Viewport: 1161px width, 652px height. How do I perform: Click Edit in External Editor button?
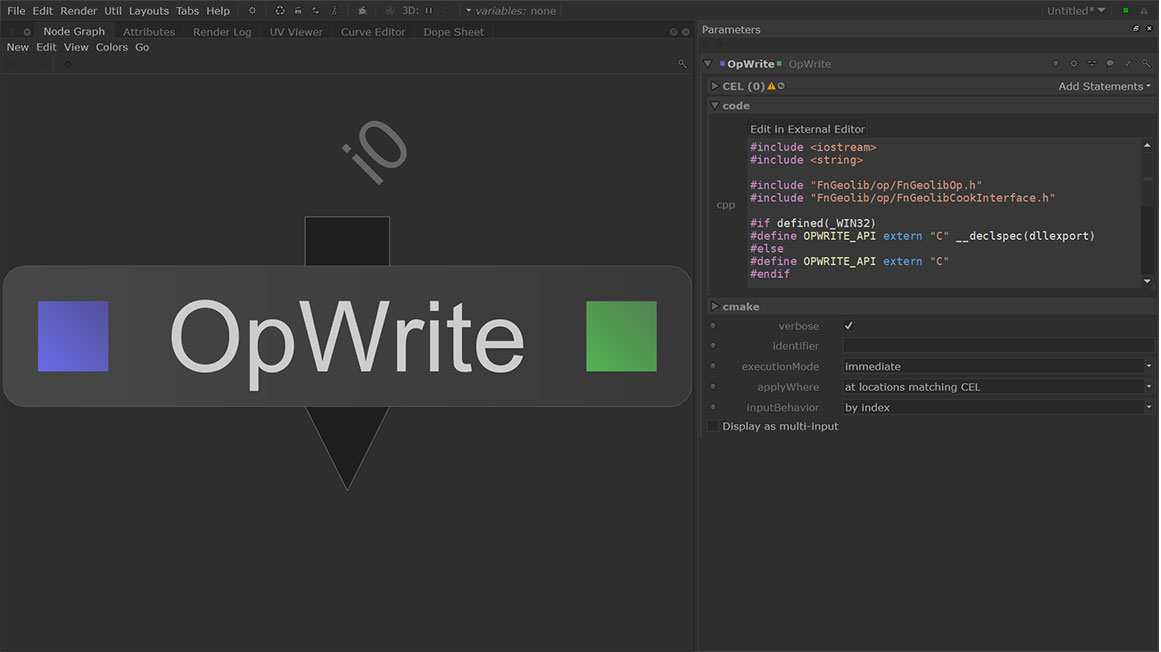(807, 129)
